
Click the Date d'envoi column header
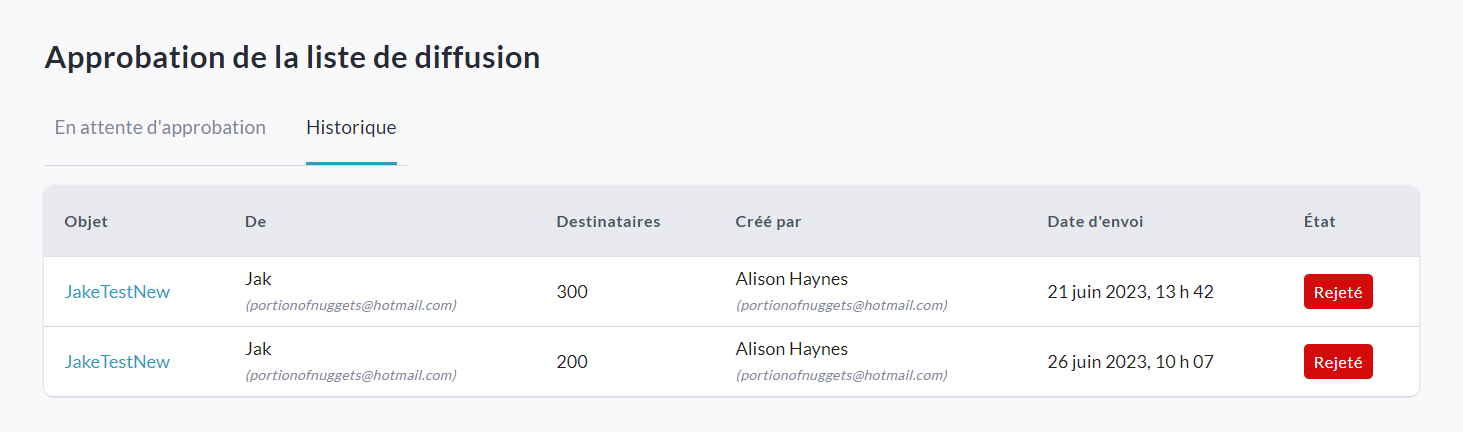click(x=1095, y=222)
